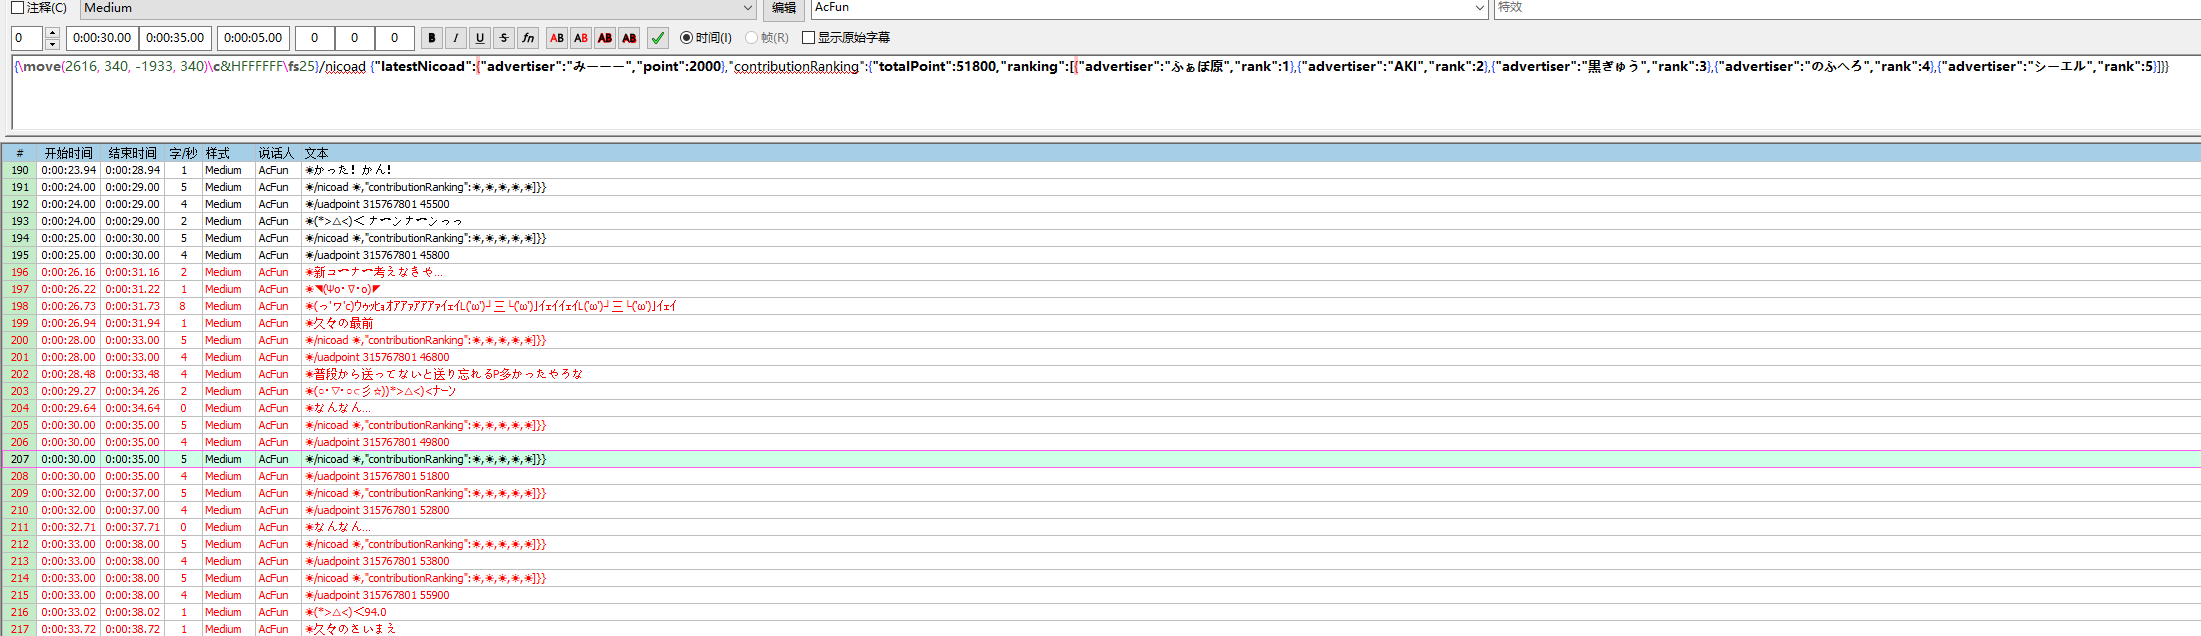Select highlighted subtitle line 207
The width and height of the screenshot is (2201, 636).
pyautogui.click(x=1101, y=459)
